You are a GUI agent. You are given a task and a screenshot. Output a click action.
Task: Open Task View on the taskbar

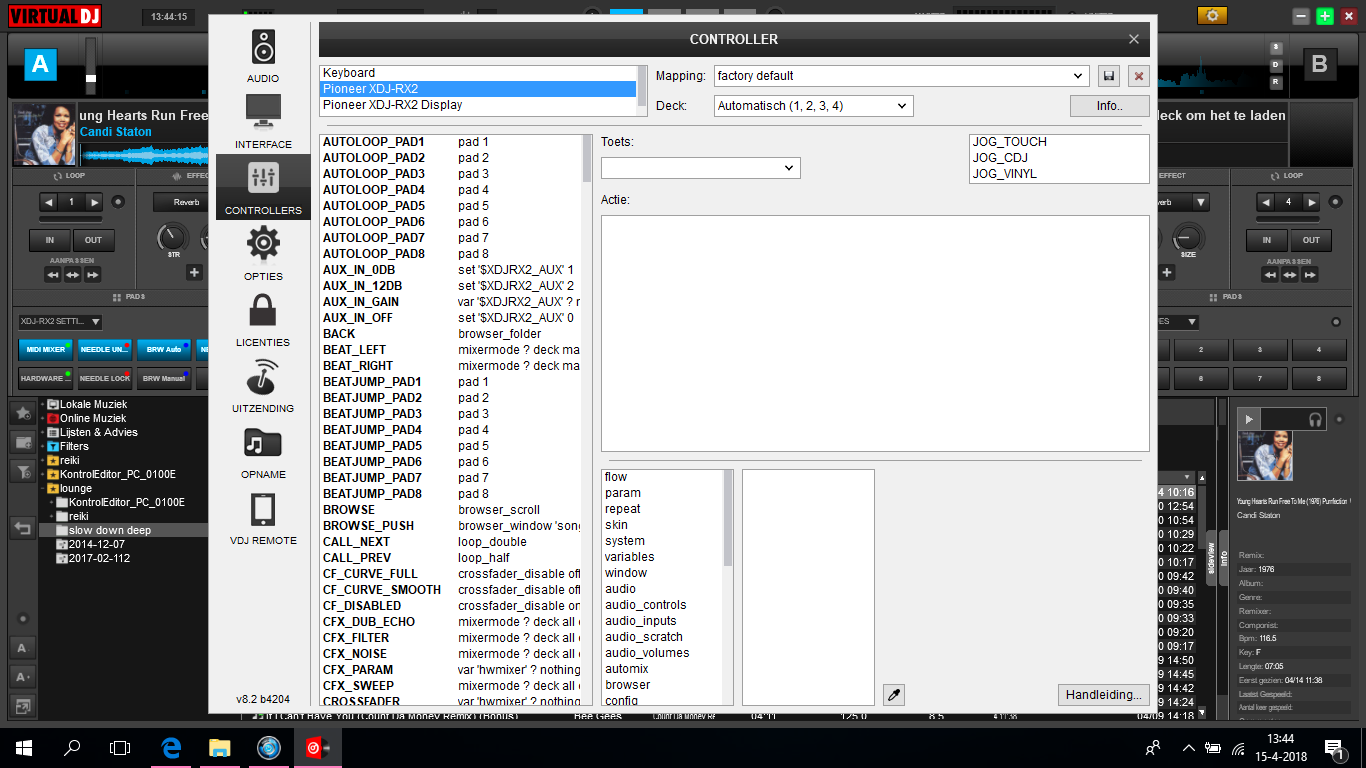point(120,747)
